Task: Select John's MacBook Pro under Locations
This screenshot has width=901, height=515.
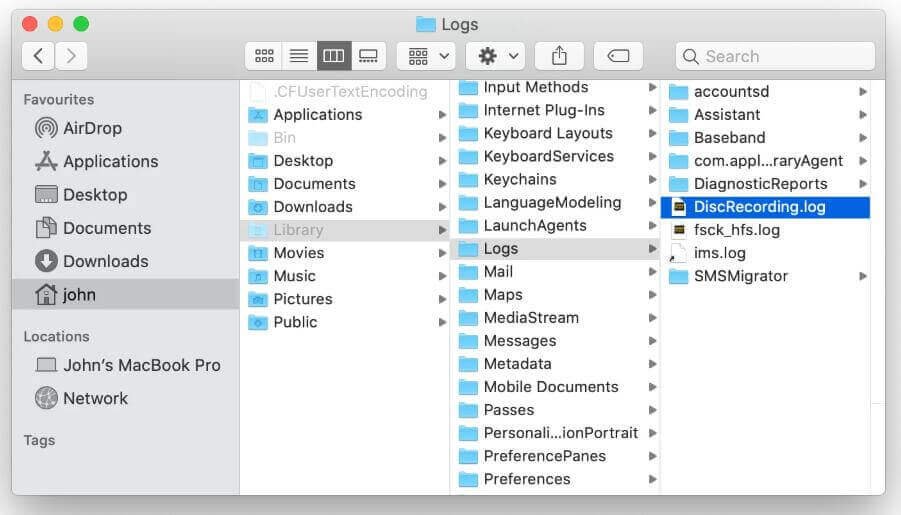Action: click(125, 365)
